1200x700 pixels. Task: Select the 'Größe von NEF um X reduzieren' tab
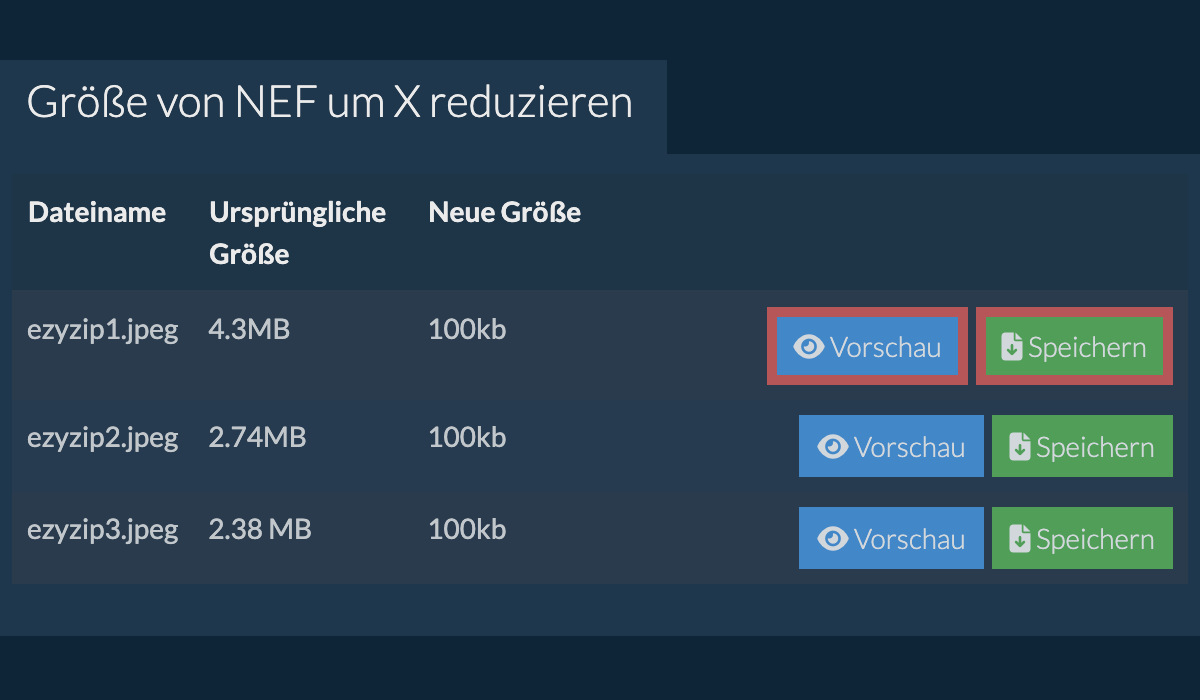[330, 103]
